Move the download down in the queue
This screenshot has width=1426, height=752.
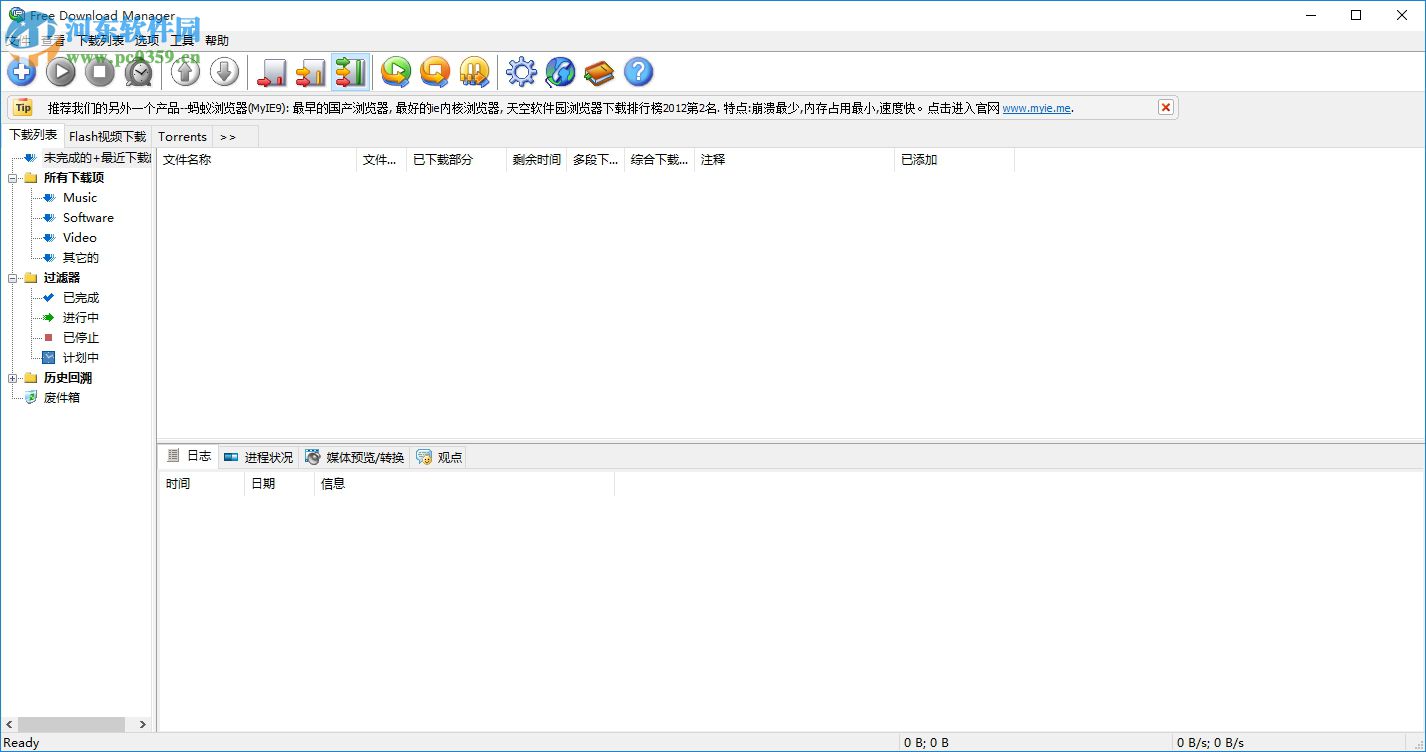[x=224, y=71]
